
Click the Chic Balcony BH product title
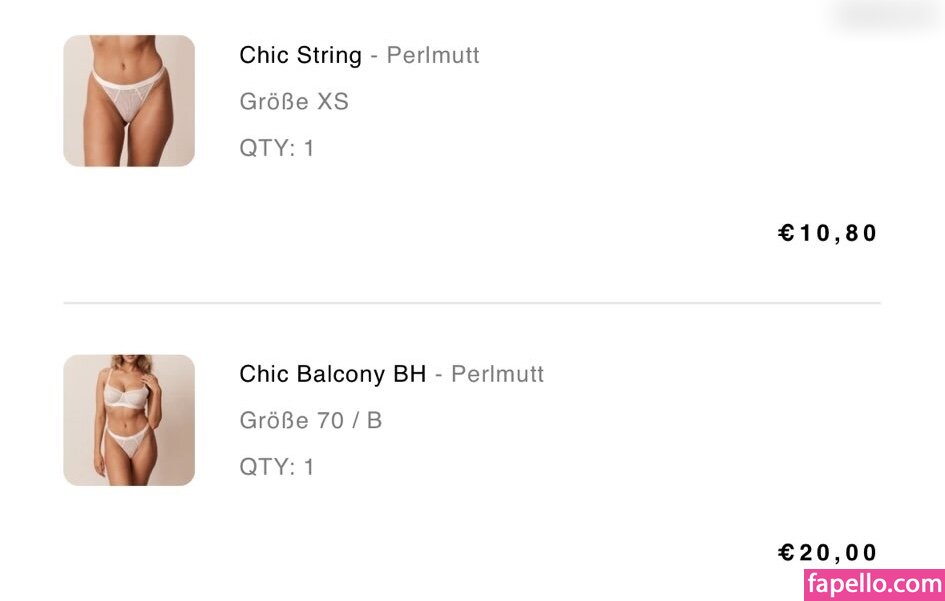(x=332, y=374)
